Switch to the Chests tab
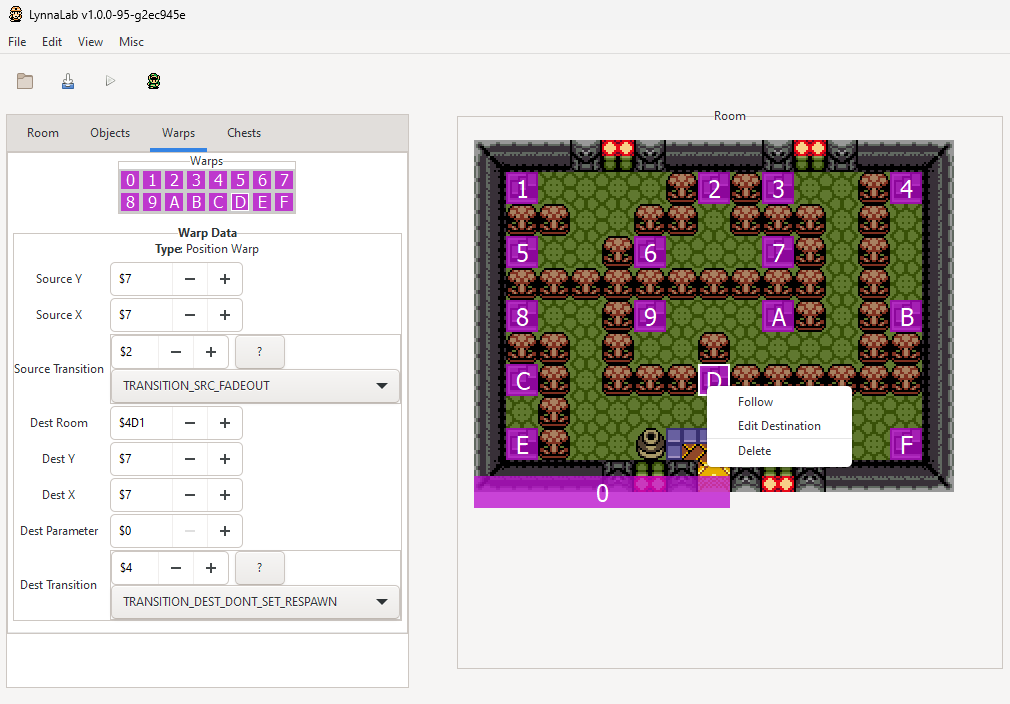The height and width of the screenshot is (704, 1010). 244,133
